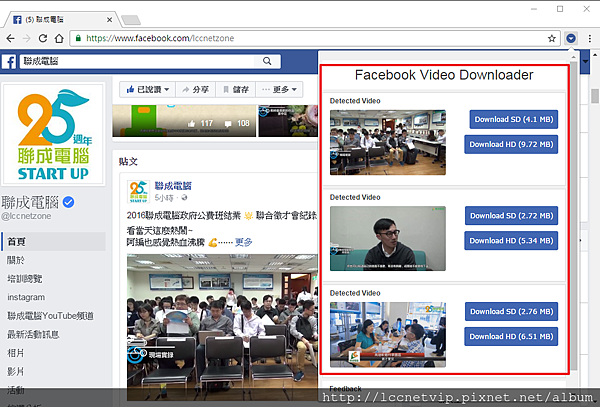Expand the 更多 more dropdown

click(279, 90)
